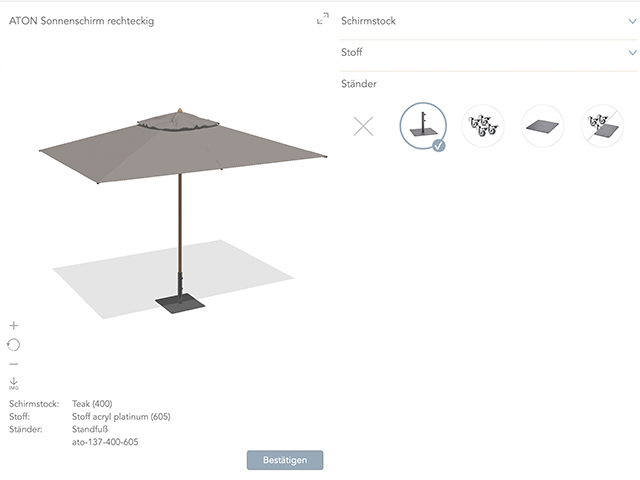Zoom in with the plus icon
Viewport: 640px width, 480px height.
[x=14, y=326]
